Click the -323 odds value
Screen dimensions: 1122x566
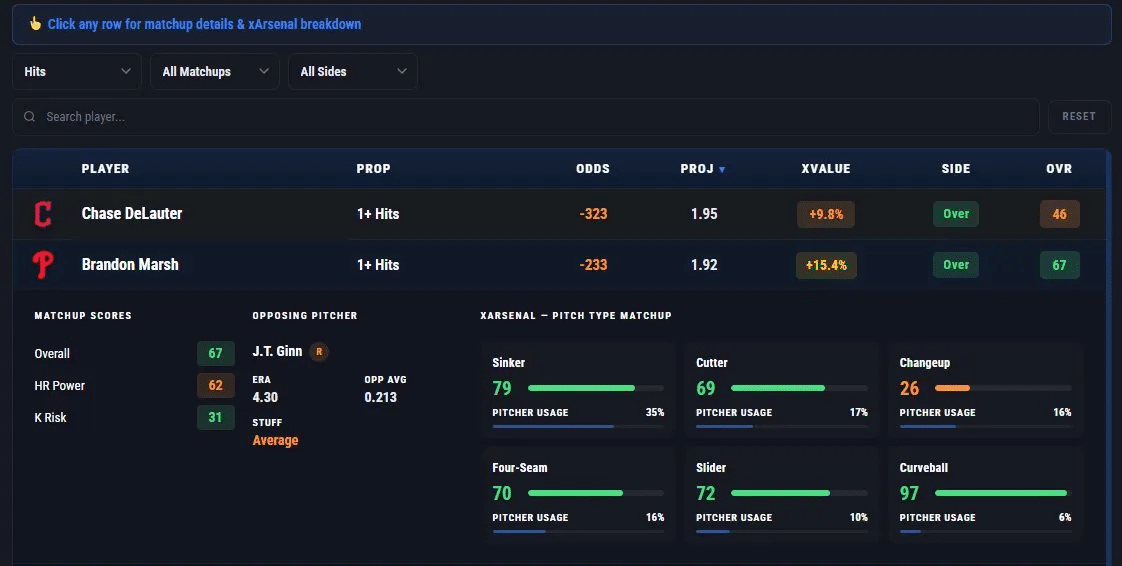tap(593, 214)
